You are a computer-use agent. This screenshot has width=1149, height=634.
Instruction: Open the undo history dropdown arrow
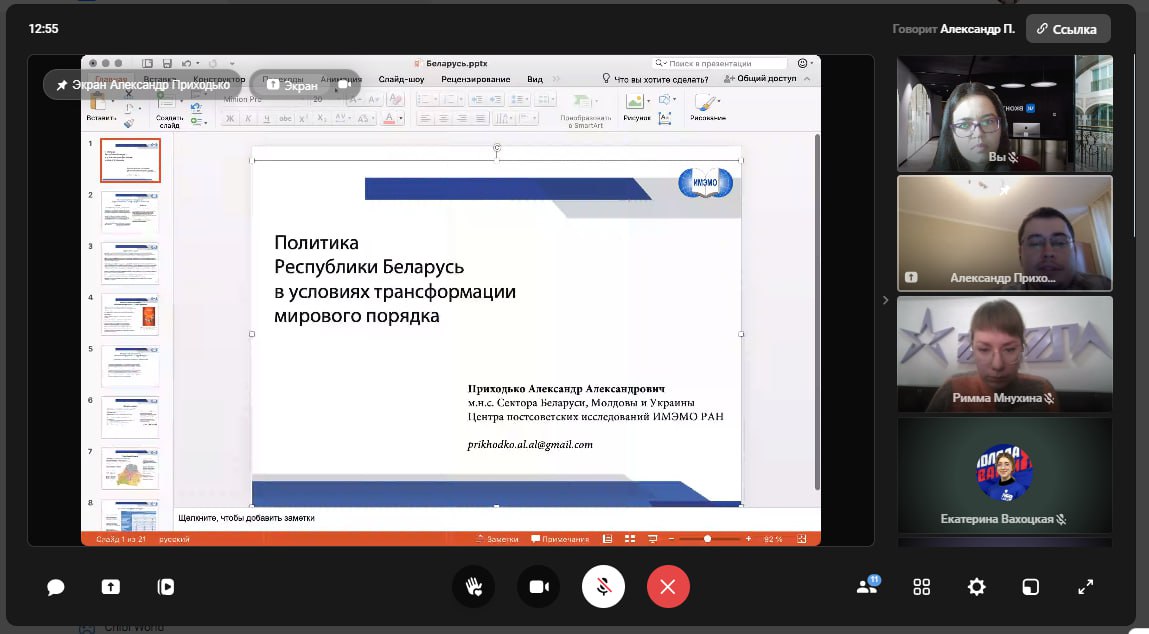click(x=198, y=64)
